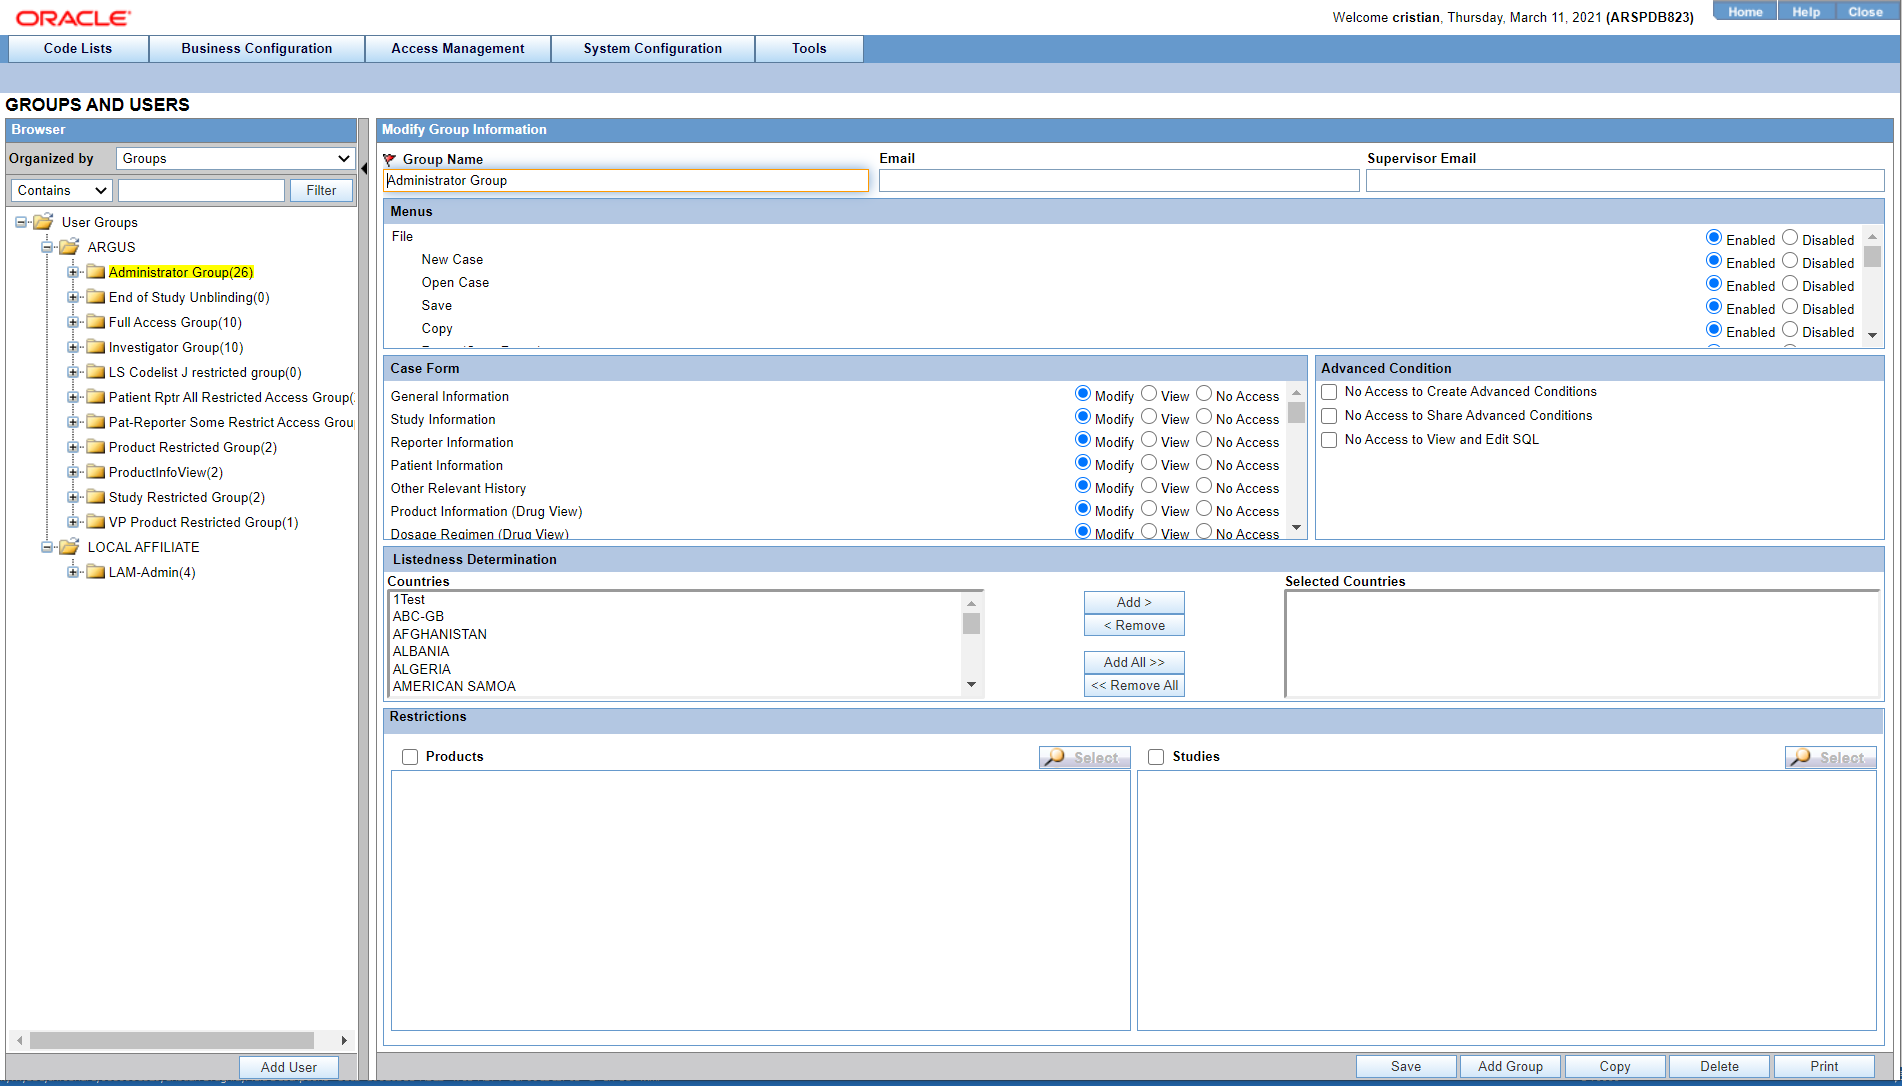Click the Group Name input field
1902x1086 pixels.
click(x=626, y=181)
